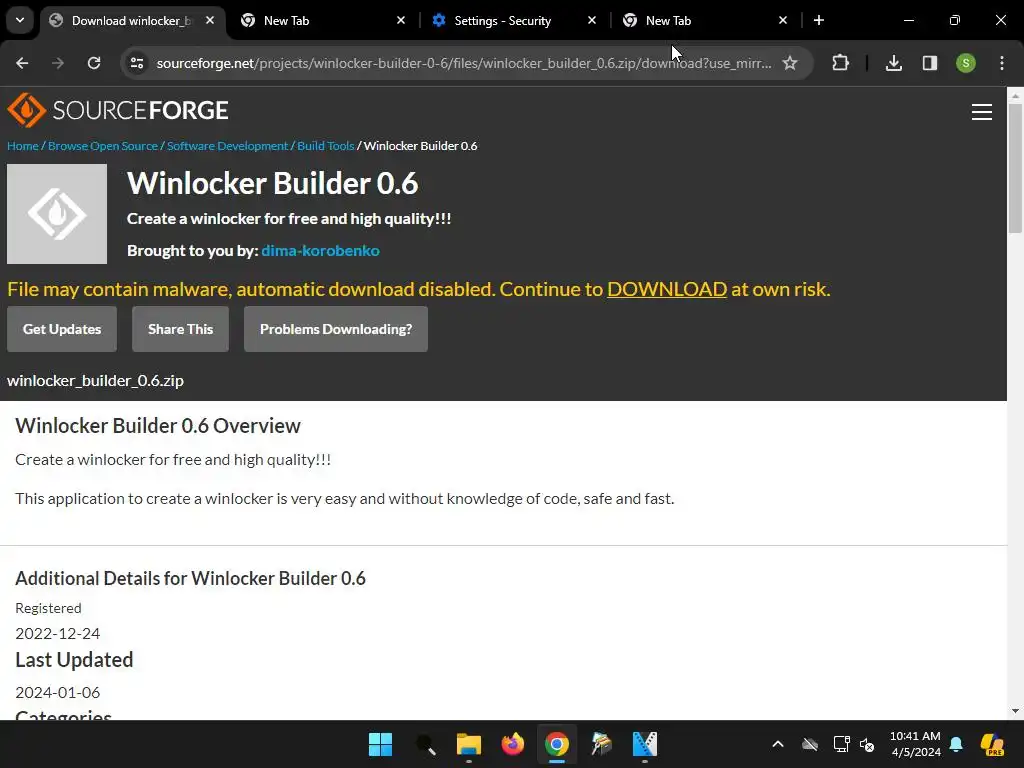Screen dimensions: 1024x768
Task: Close the last New Tab tab
Action: tap(783, 21)
